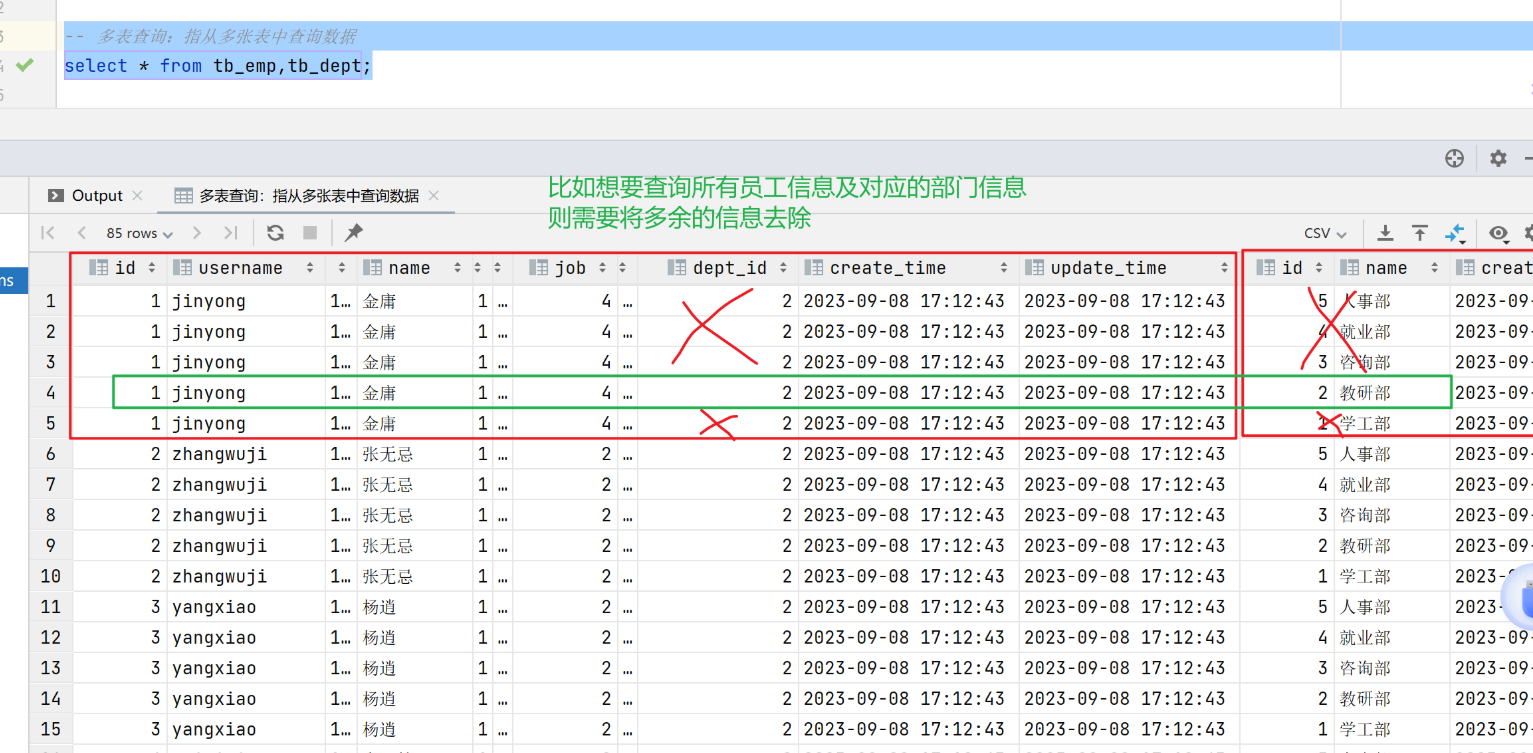
Task: Export data with the download arrow icon
Action: (1385, 233)
